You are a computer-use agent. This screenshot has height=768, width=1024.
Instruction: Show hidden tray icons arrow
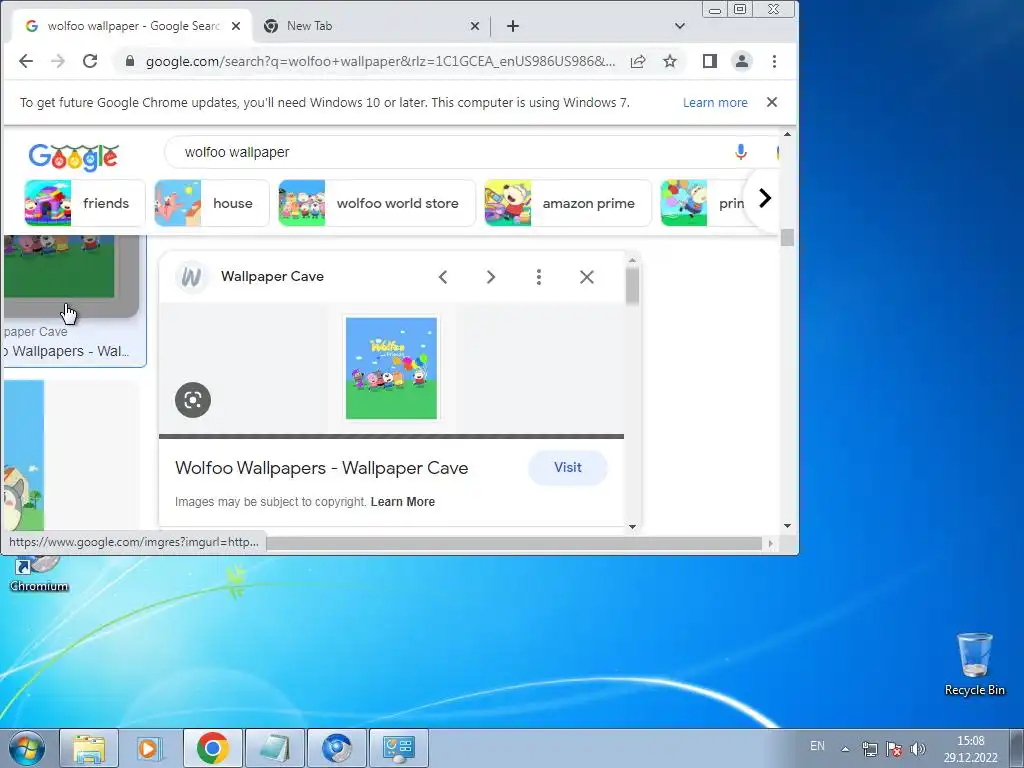pyautogui.click(x=845, y=749)
